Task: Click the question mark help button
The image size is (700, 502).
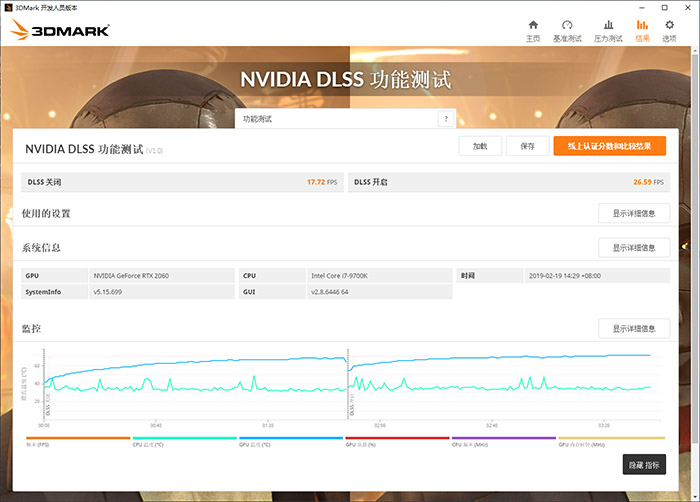Action: pyautogui.click(x=446, y=119)
